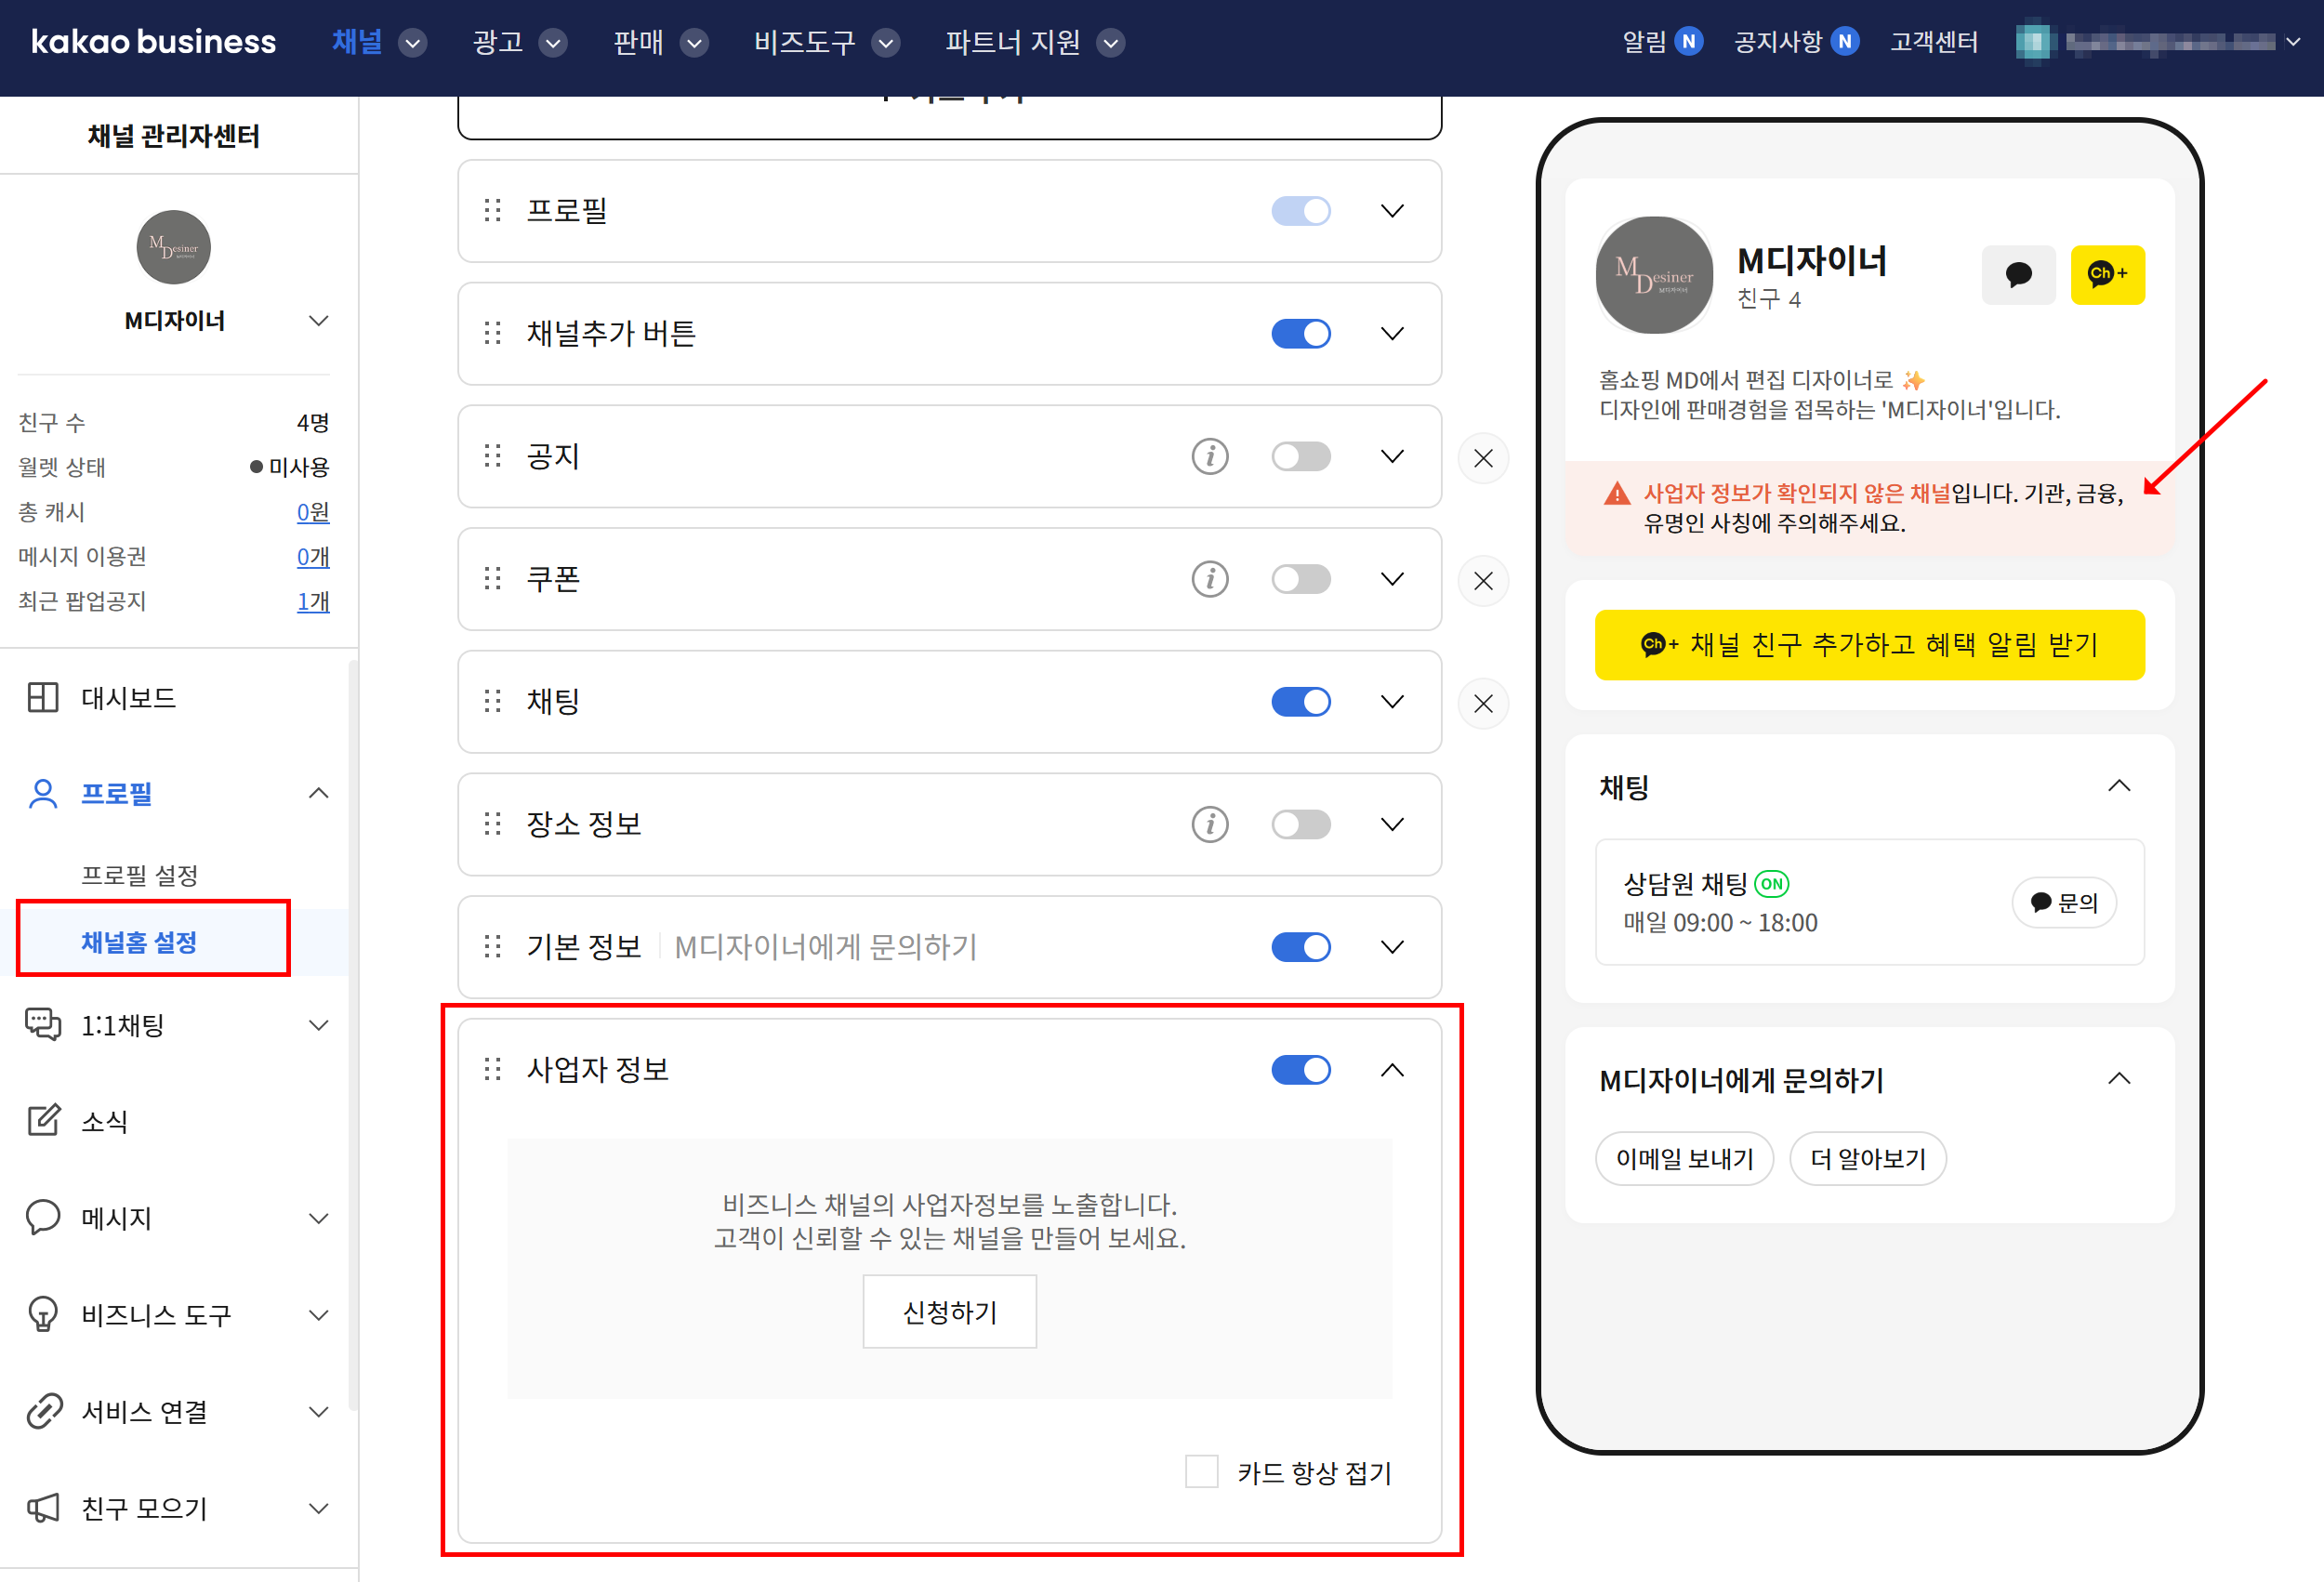Remove the 쿠폰 card with X icon
The image size is (2324, 1582).
[1483, 581]
